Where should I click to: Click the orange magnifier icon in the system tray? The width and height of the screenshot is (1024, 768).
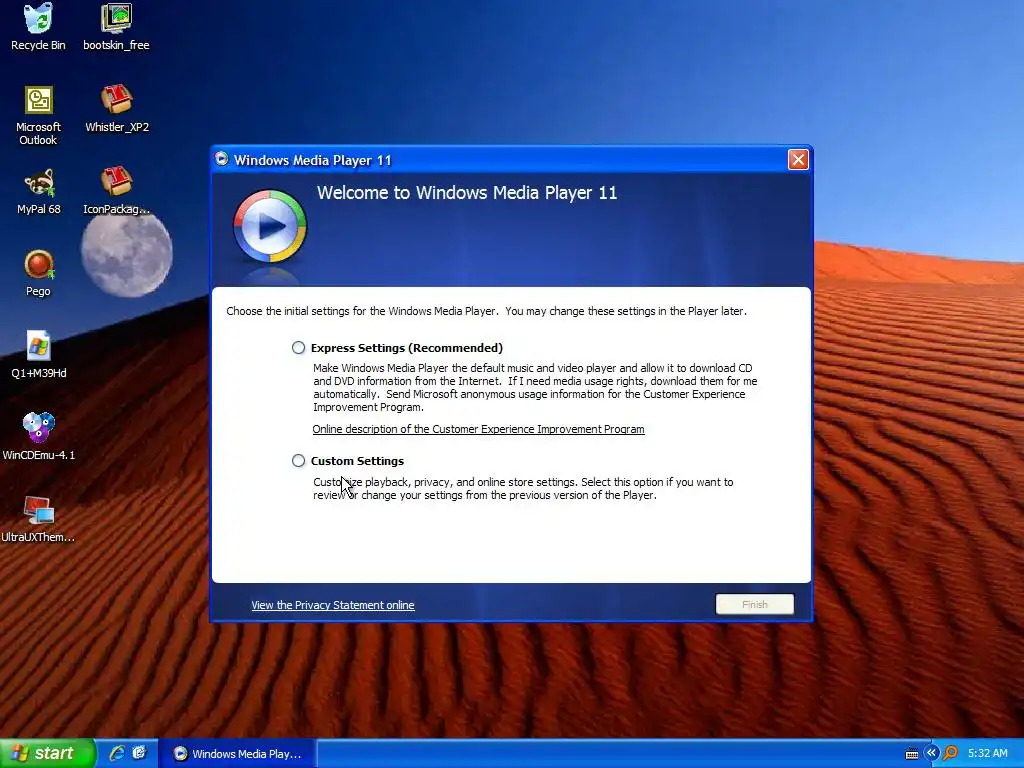point(950,753)
